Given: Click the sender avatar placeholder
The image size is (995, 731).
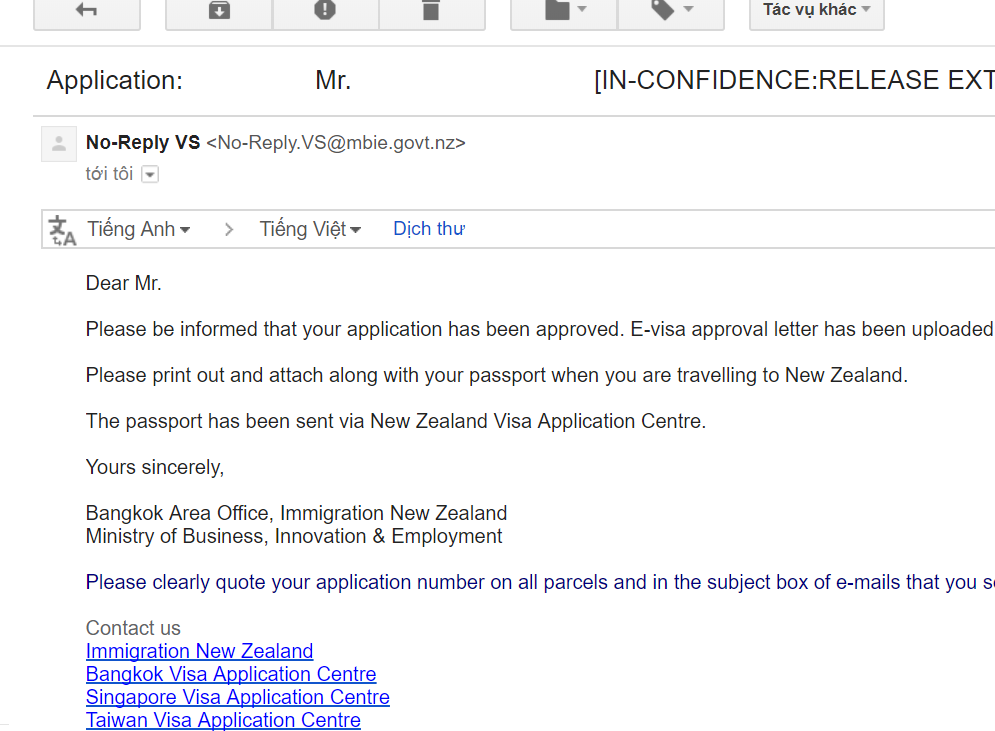Looking at the screenshot, I should click(59, 144).
